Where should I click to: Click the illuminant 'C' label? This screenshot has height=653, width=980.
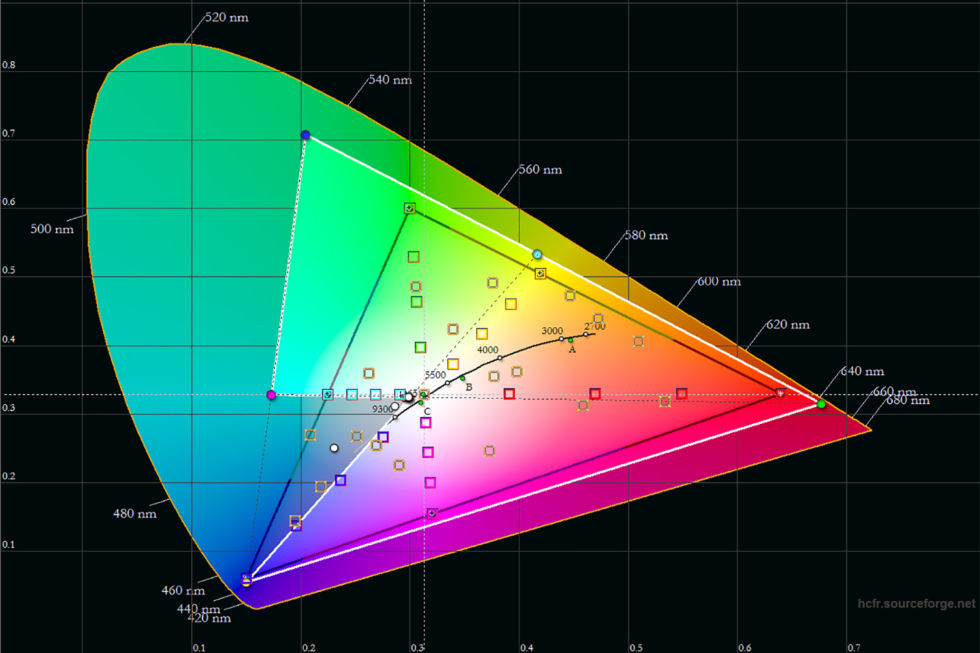coord(428,411)
